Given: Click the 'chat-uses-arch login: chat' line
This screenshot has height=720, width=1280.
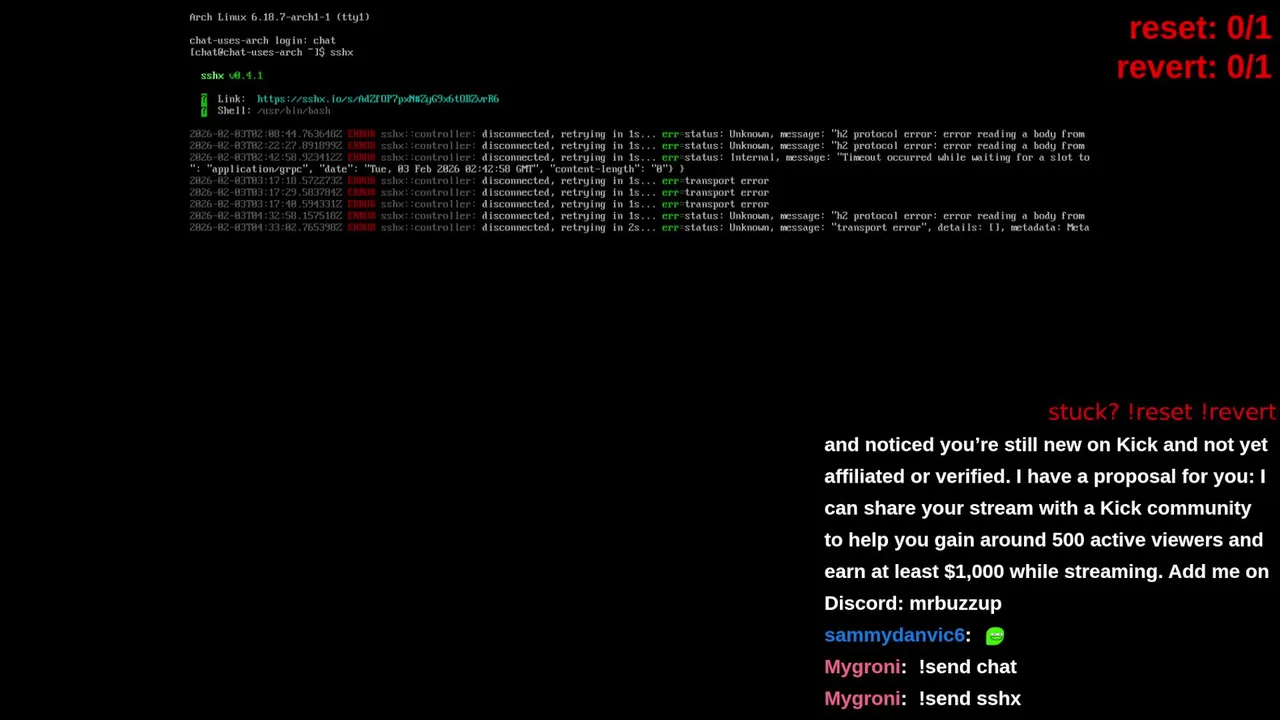Looking at the screenshot, I should [262, 41].
